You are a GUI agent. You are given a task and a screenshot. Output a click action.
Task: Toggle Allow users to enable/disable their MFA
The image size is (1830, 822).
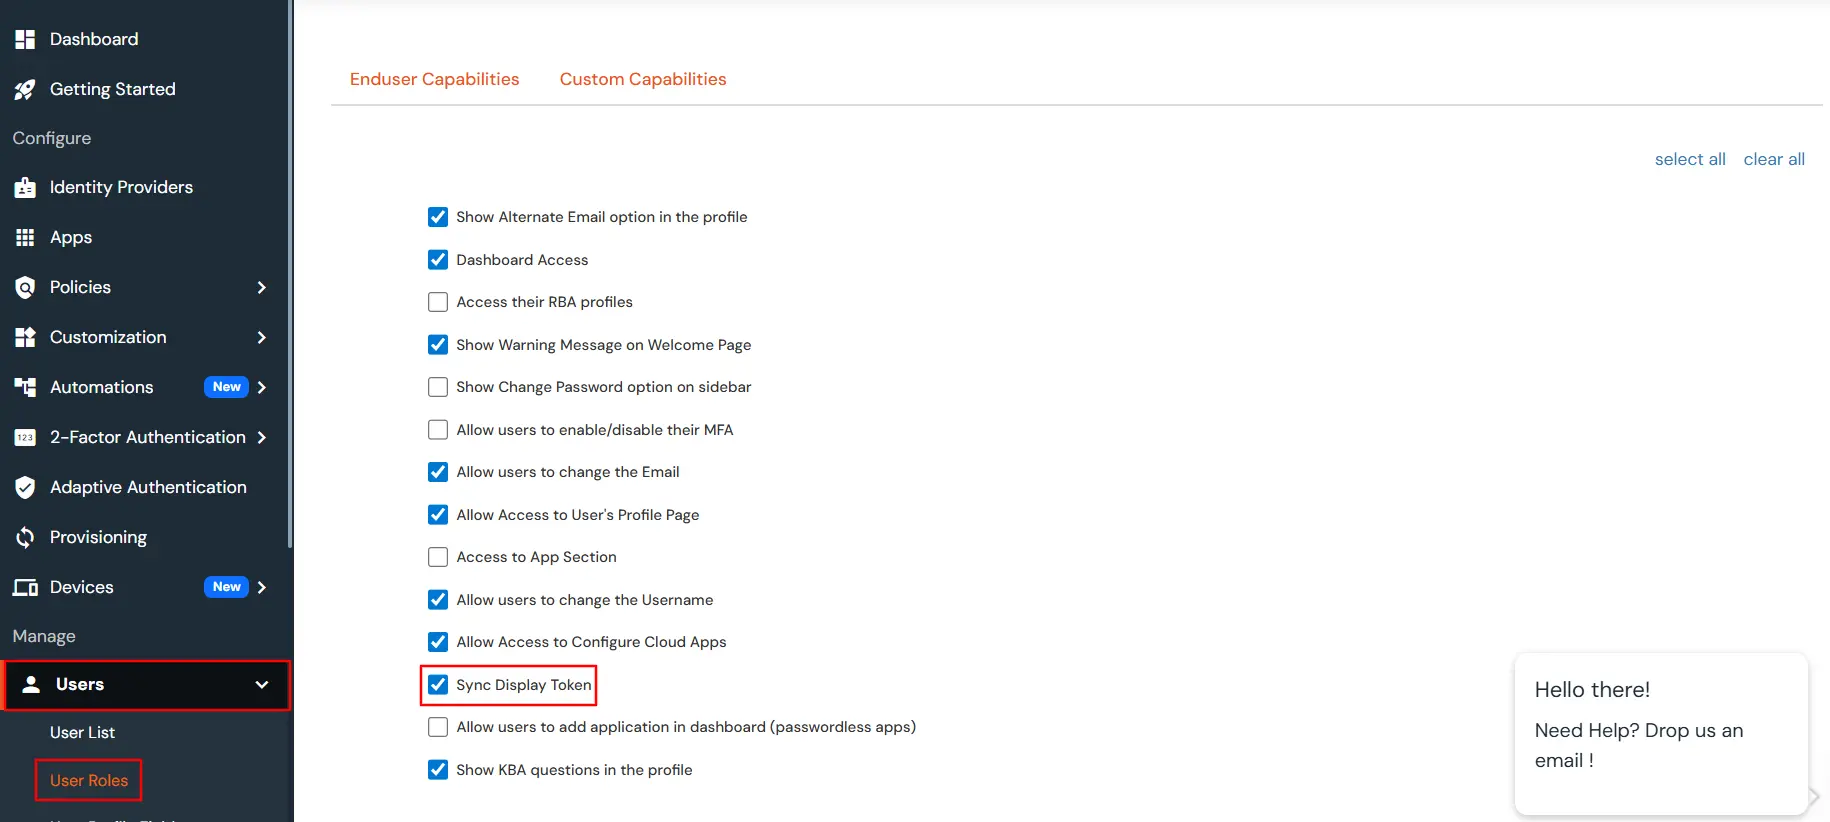coord(438,430)
